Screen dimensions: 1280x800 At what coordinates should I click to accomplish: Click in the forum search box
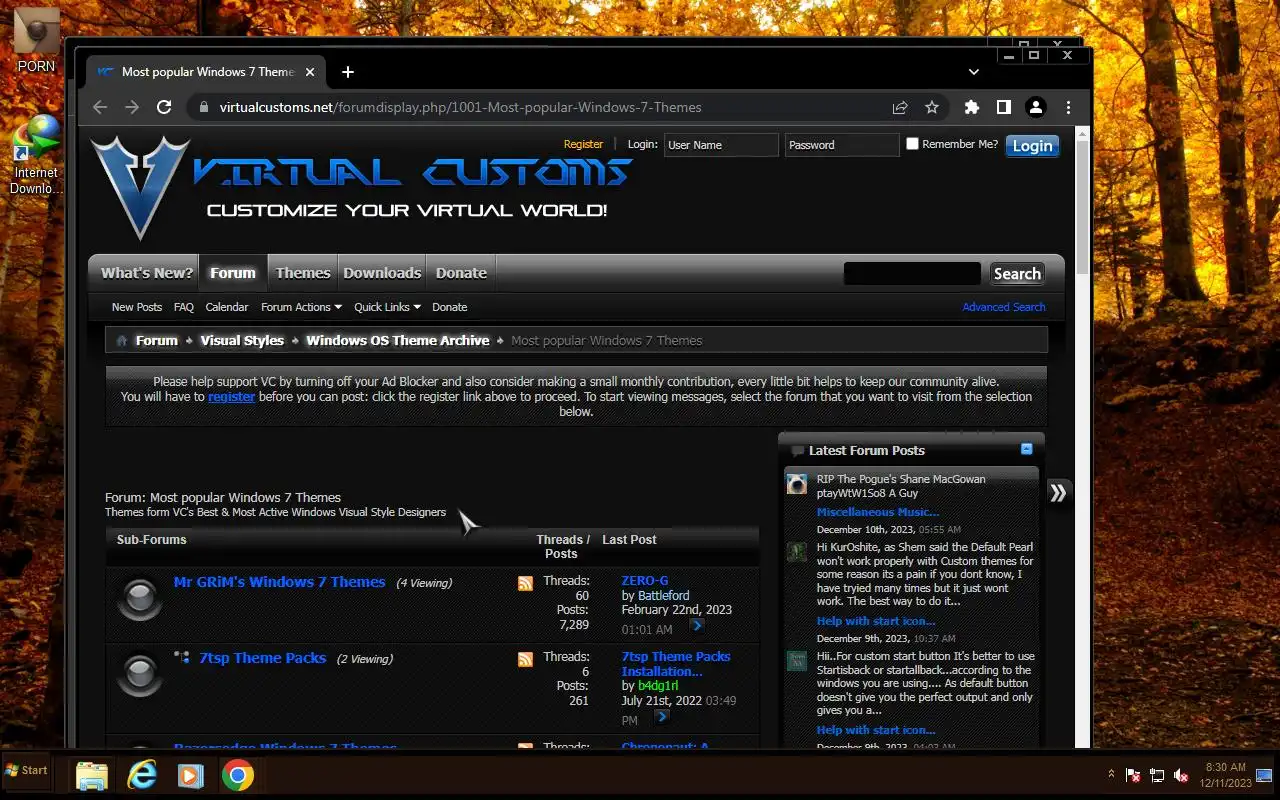[912, 274]
